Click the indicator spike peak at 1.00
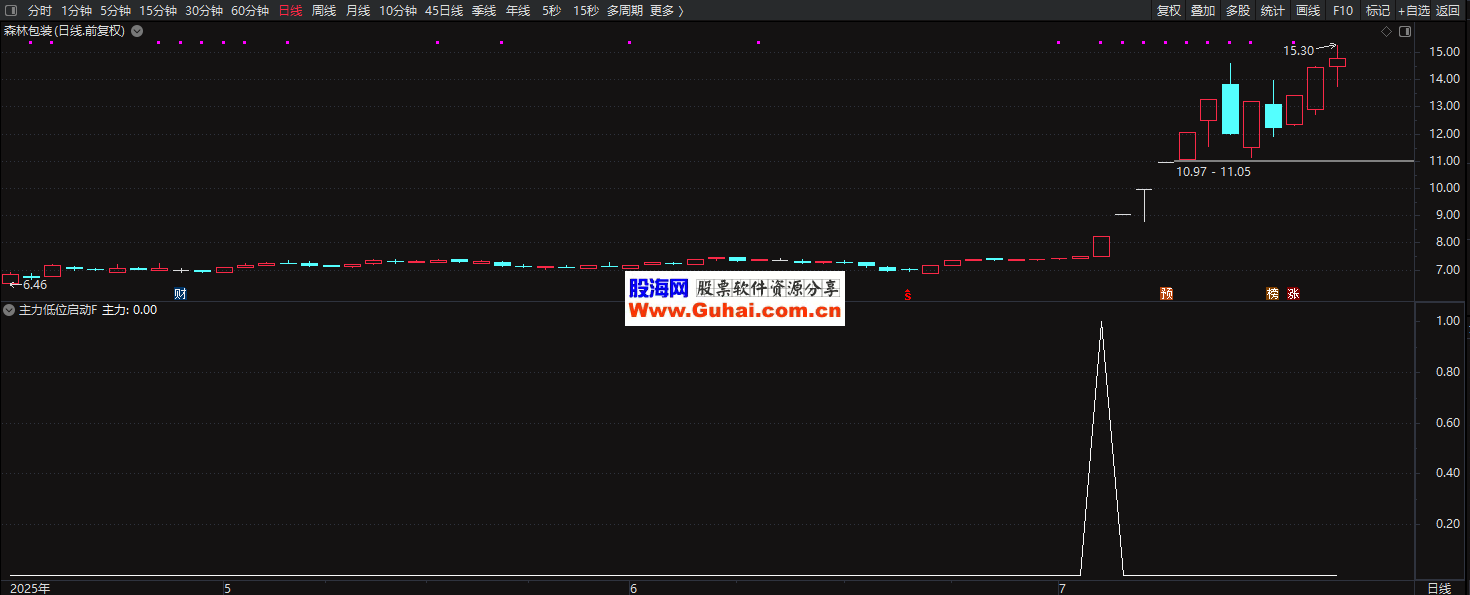 click(1101, 322)
